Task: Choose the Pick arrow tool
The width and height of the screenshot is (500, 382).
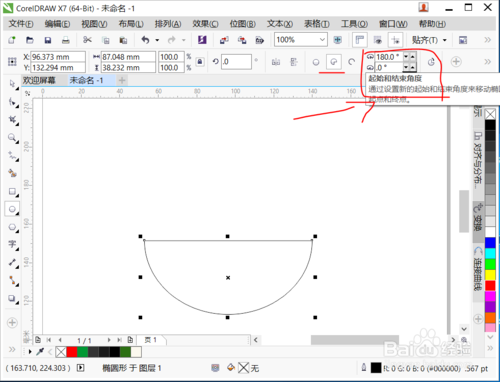Action: (12, 84)
